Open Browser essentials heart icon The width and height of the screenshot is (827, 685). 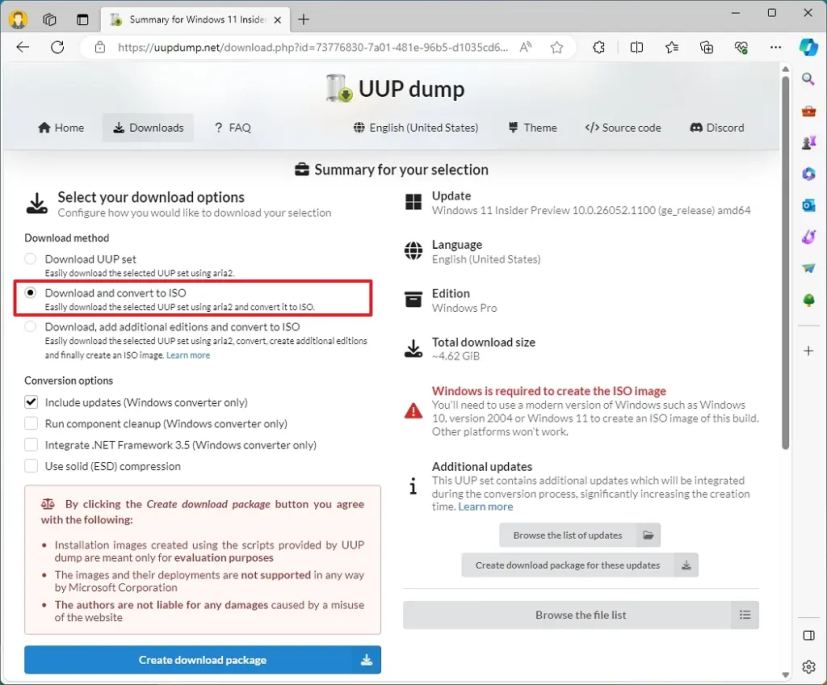[741, 47]
